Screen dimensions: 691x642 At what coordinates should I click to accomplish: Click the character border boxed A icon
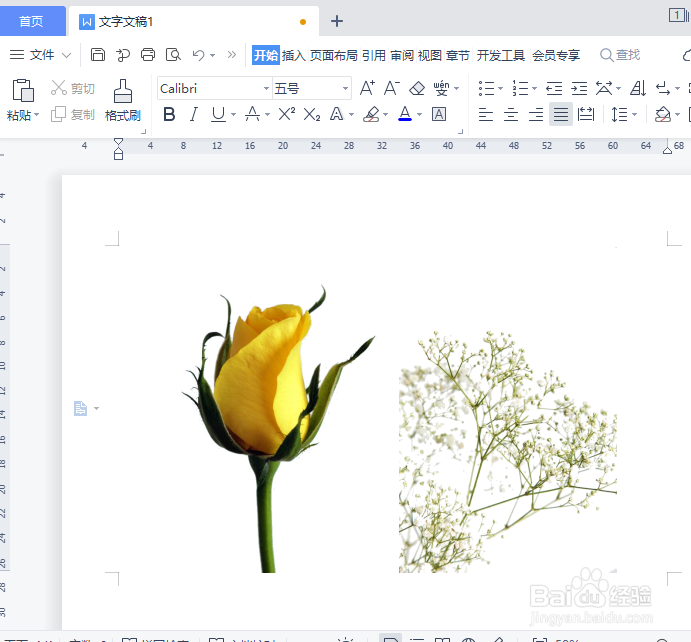[x=438, y=115]
